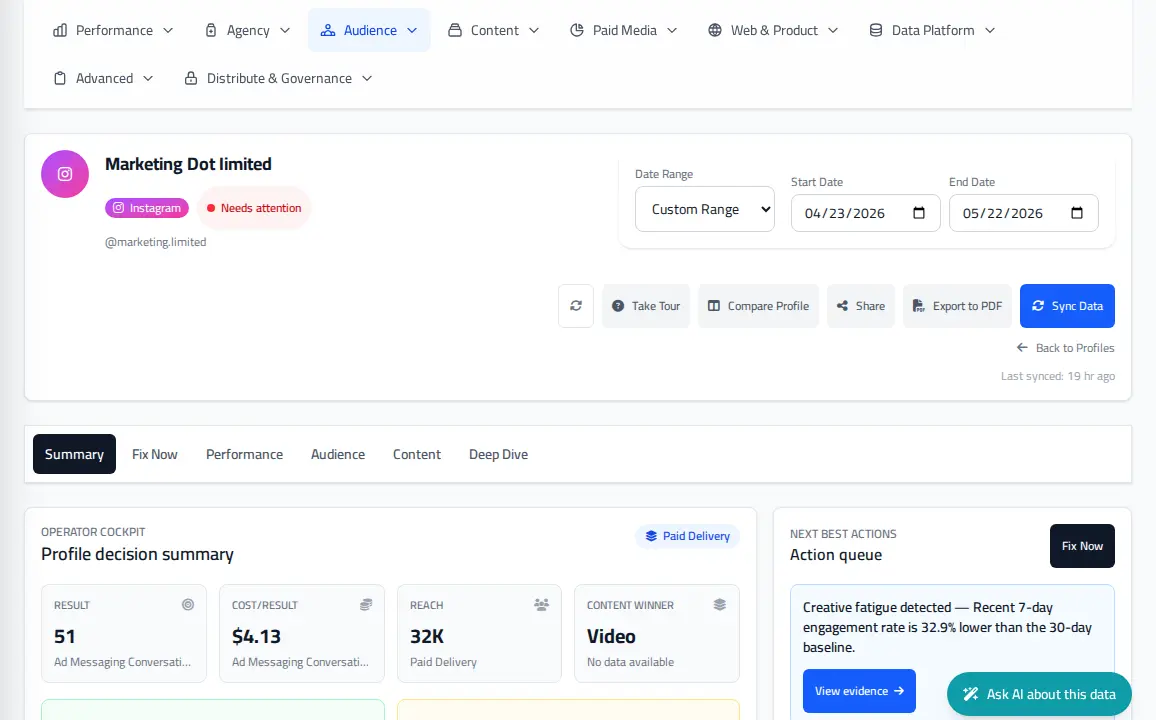
Task: Switch to the Content tab below profile
Action: pyautogui.click(x=417, y=454)
